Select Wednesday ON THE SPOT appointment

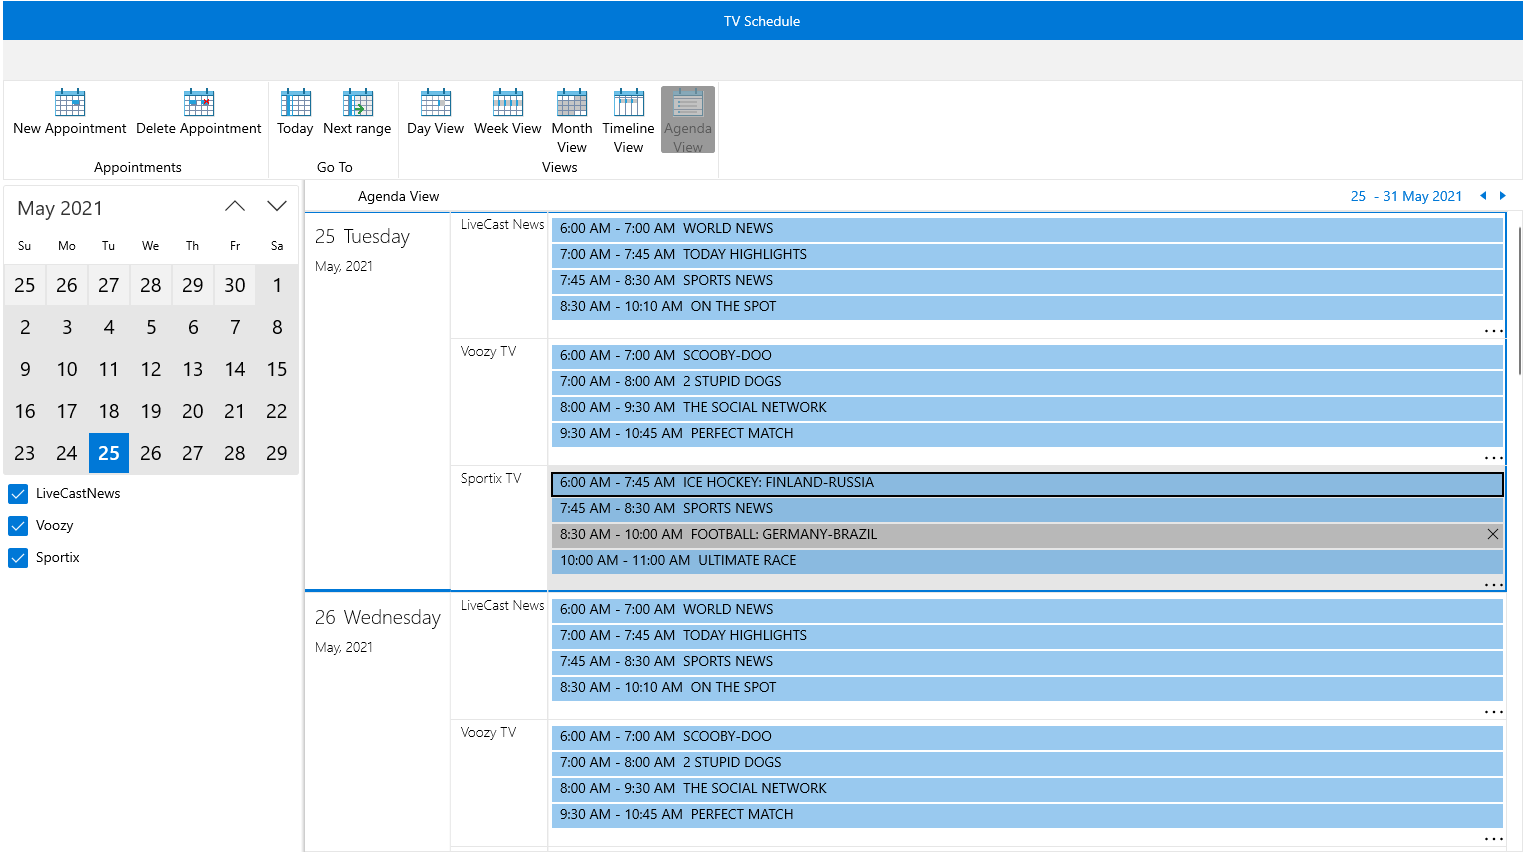[1027, 688]
